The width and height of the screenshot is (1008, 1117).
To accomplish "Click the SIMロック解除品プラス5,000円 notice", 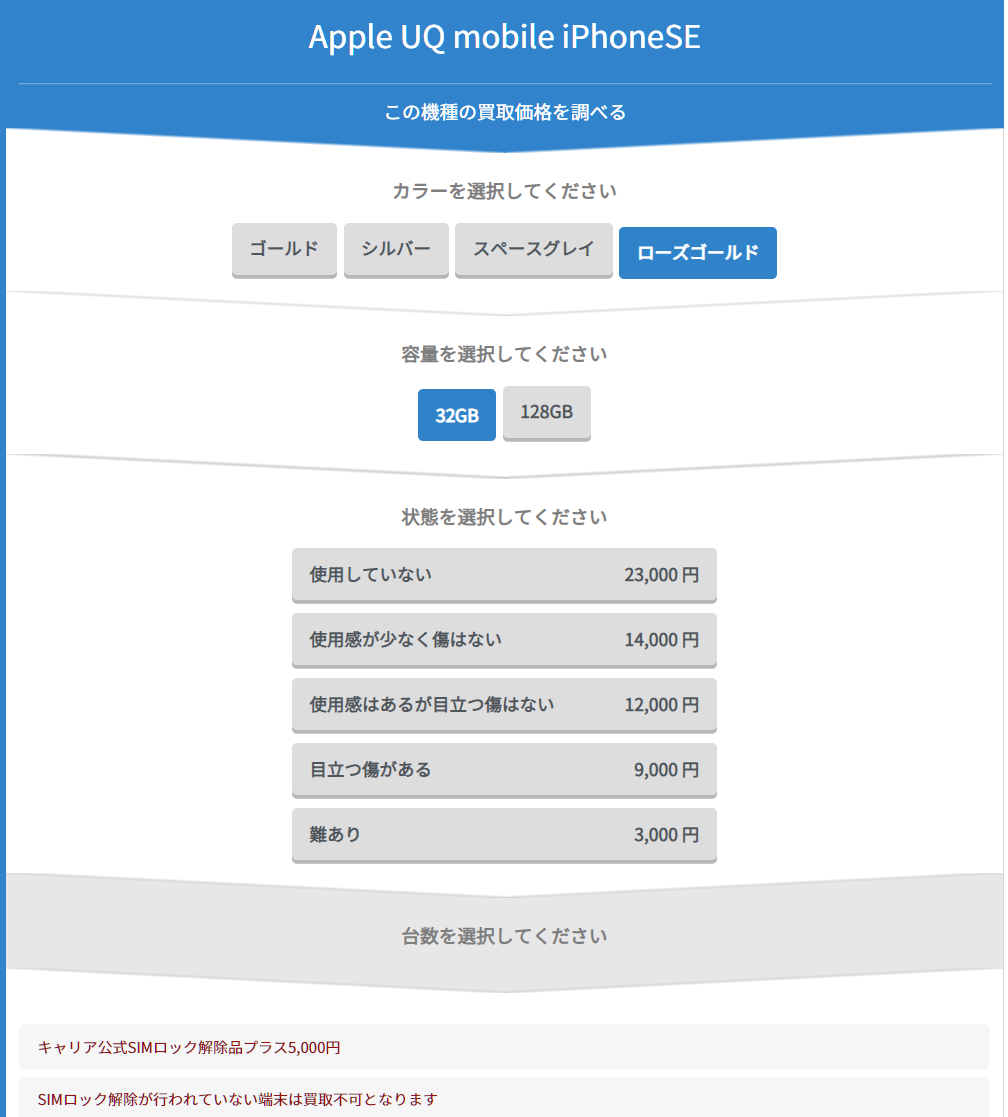I will (189, 1047).
